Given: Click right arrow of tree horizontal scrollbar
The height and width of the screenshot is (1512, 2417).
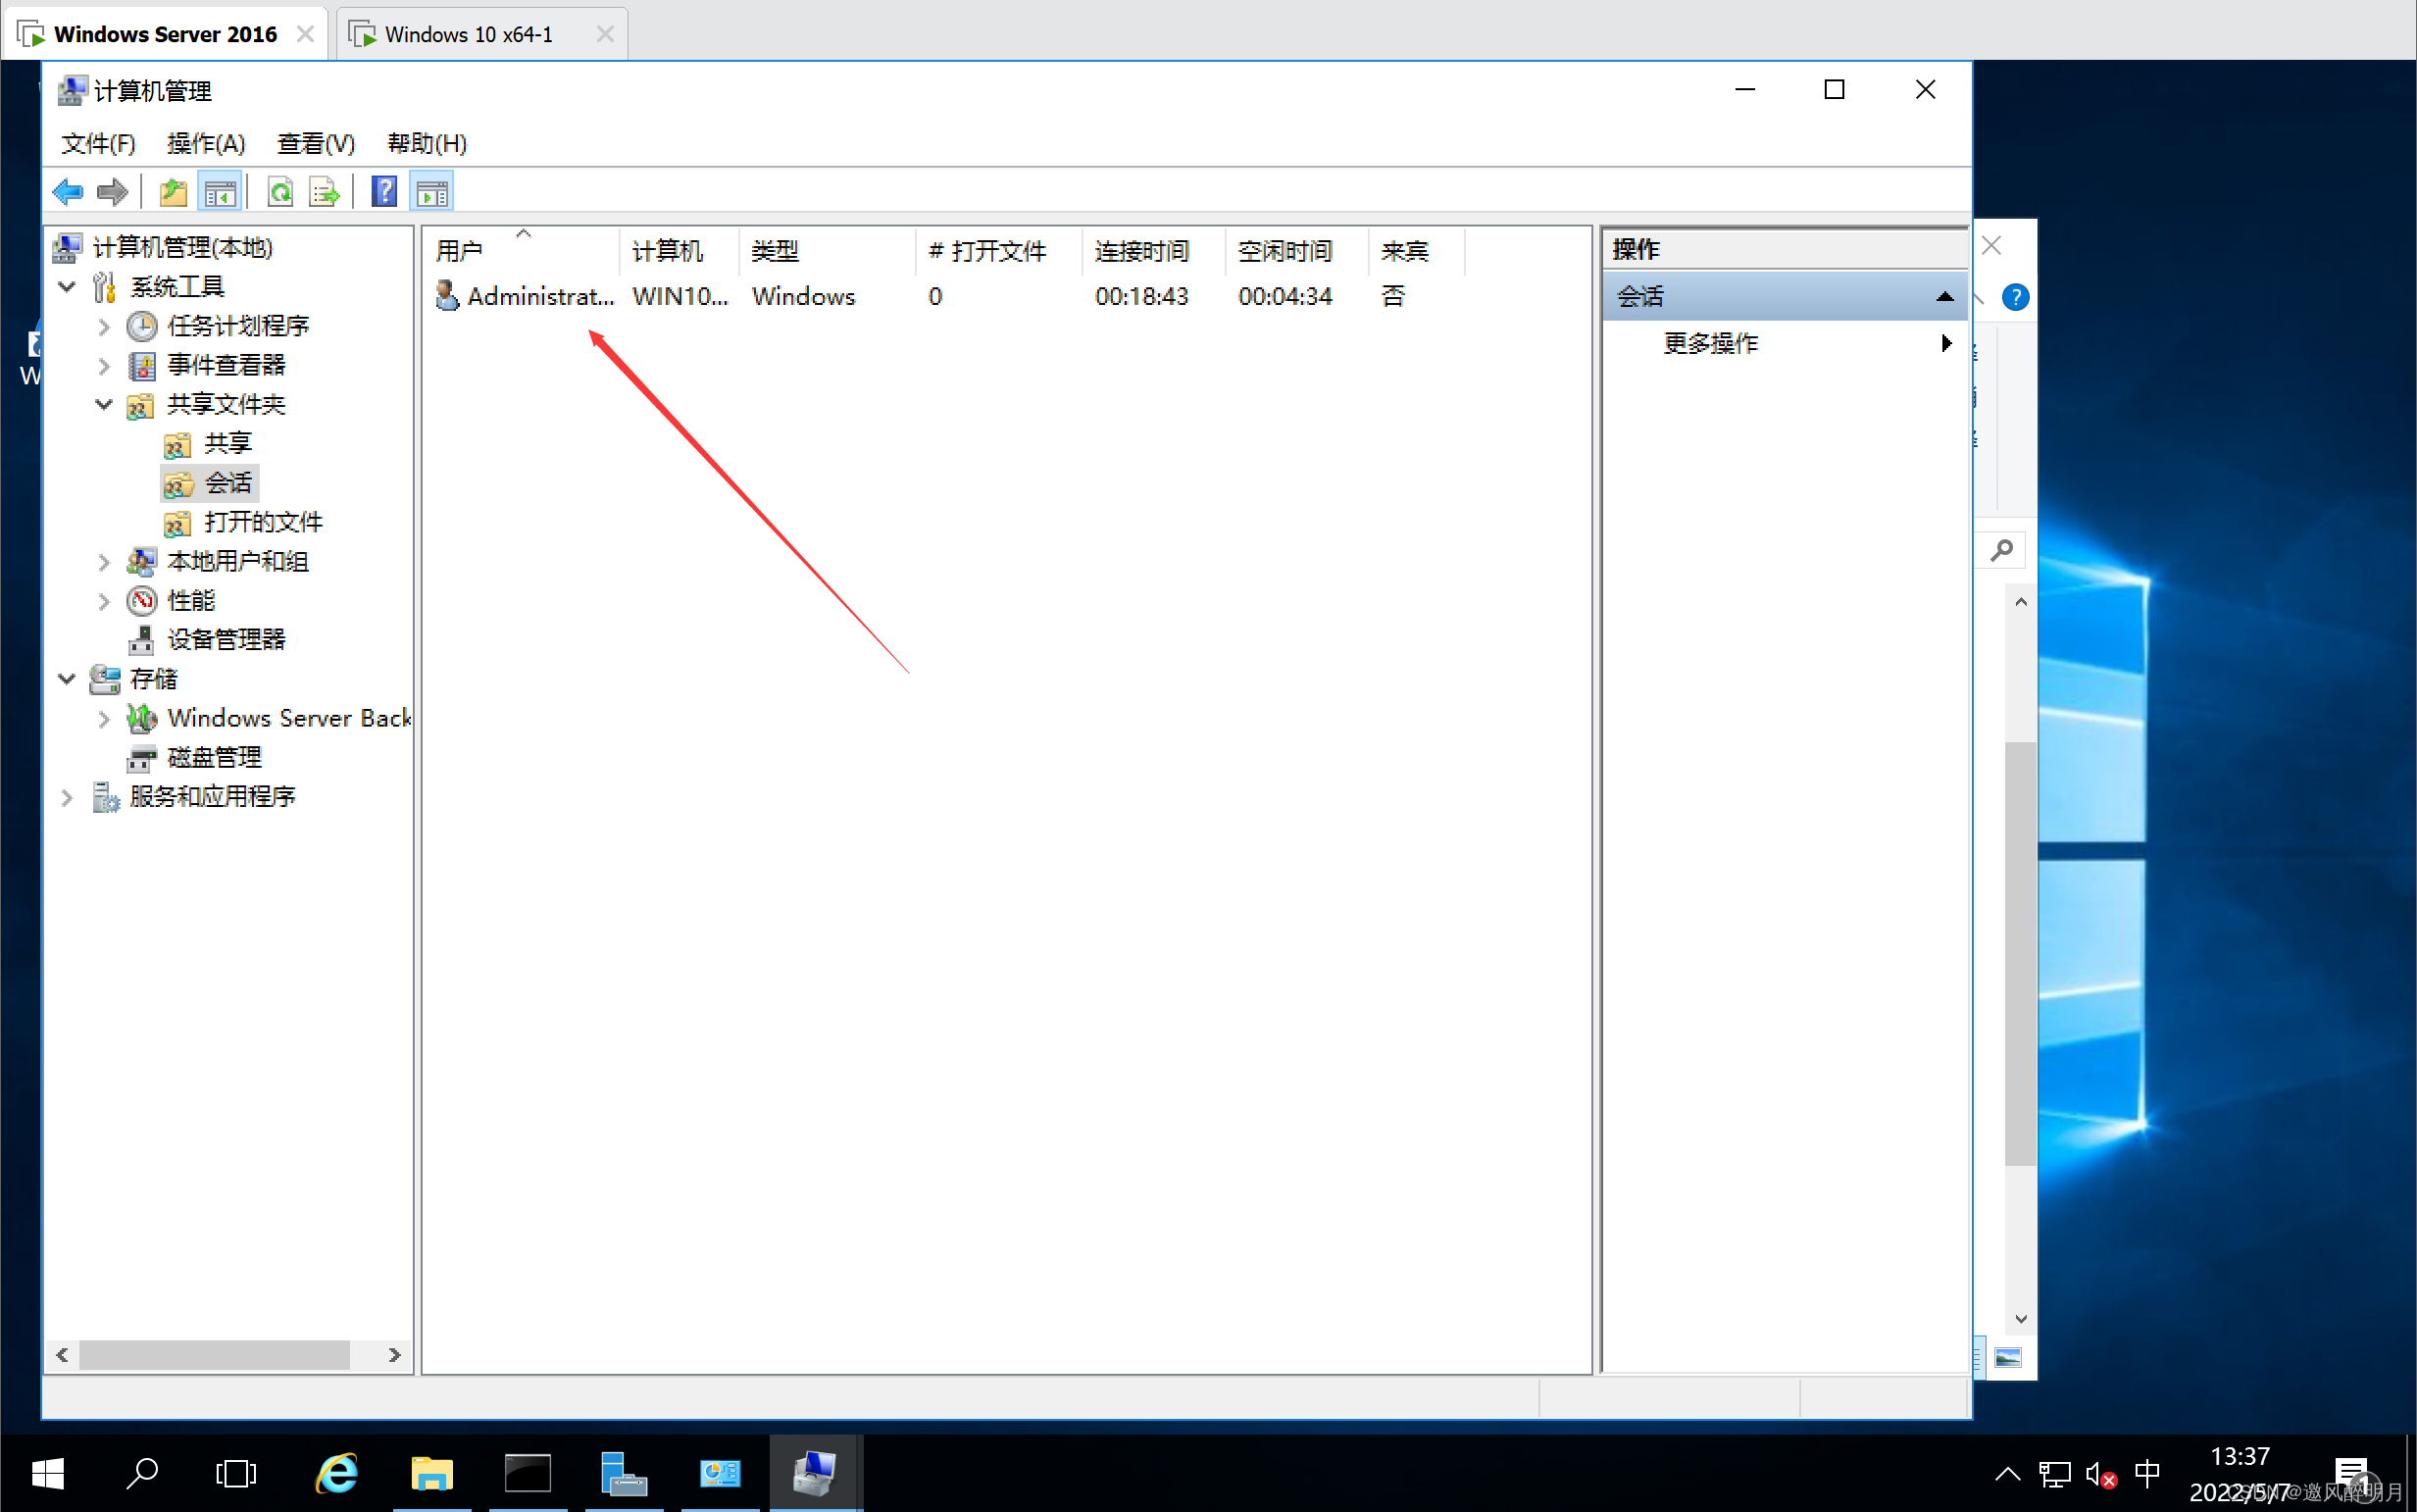Looking at the screenshot, I should (395, 1355).
